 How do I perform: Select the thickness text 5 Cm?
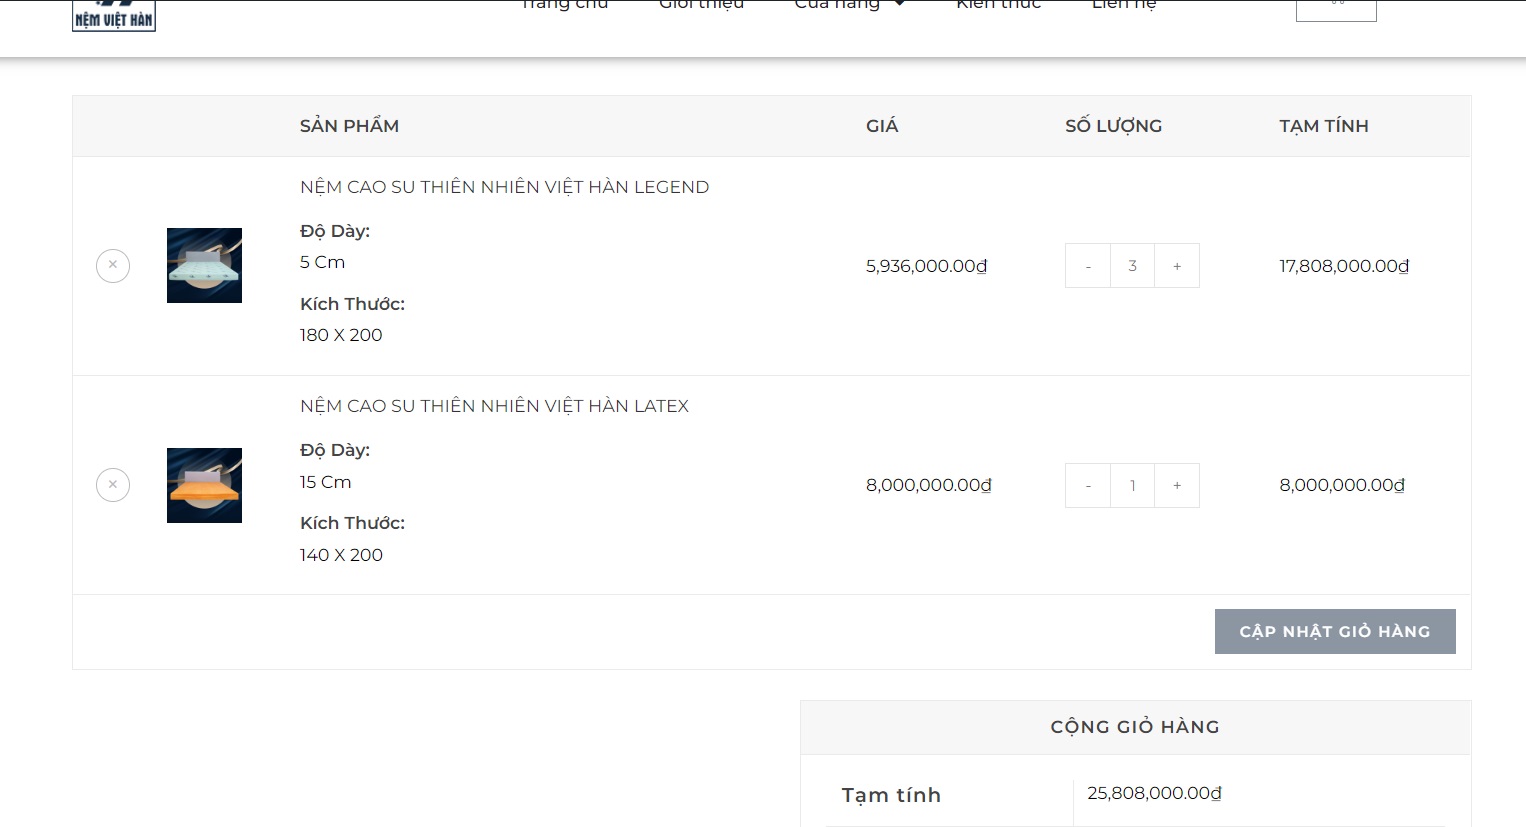322,262
